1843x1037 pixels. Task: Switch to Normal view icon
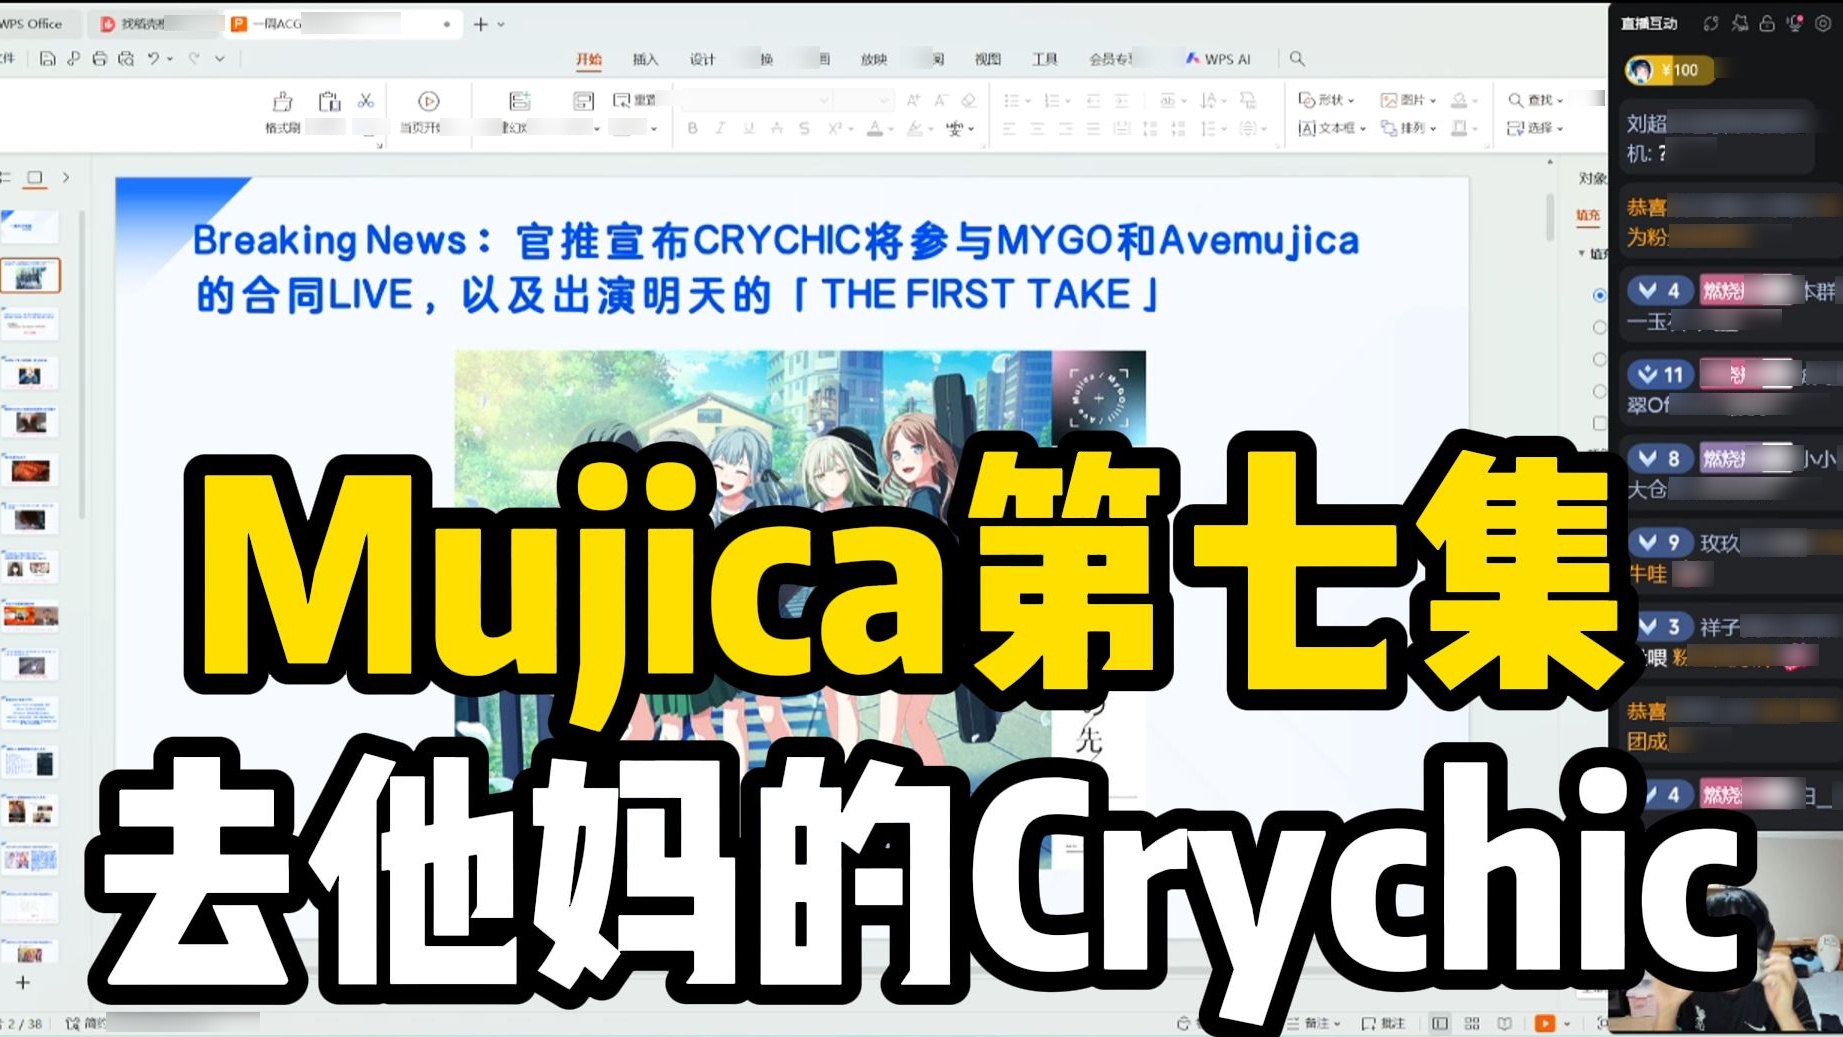1440,1023
